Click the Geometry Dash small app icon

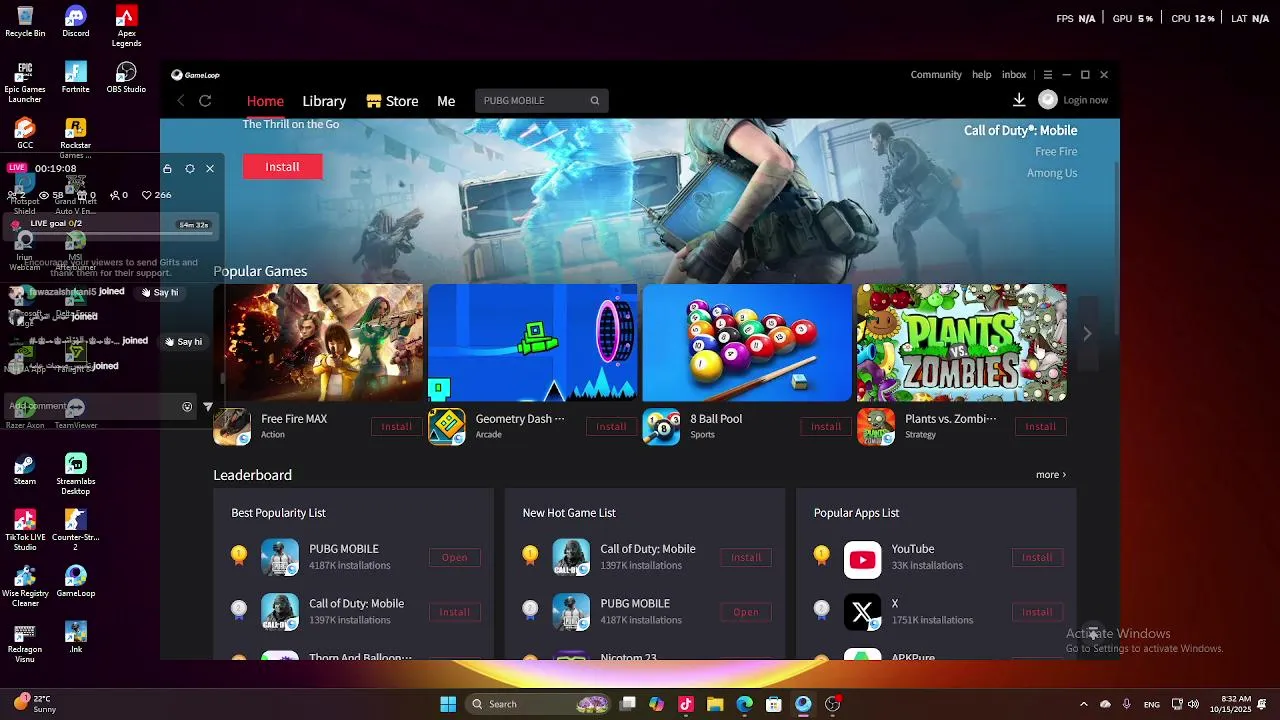pos(447,427)
